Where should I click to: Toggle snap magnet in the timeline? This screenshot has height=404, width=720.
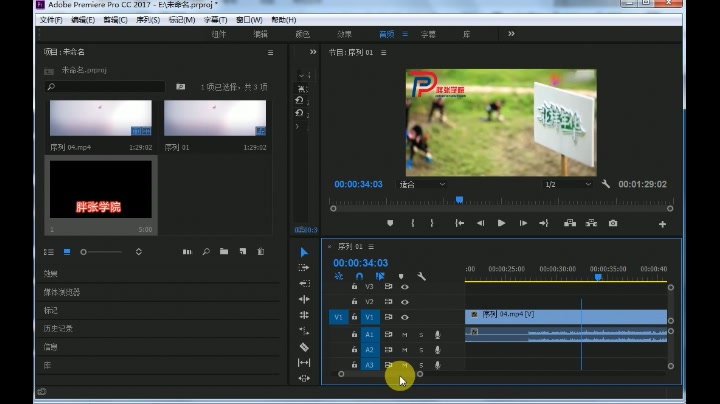(359, 276)
